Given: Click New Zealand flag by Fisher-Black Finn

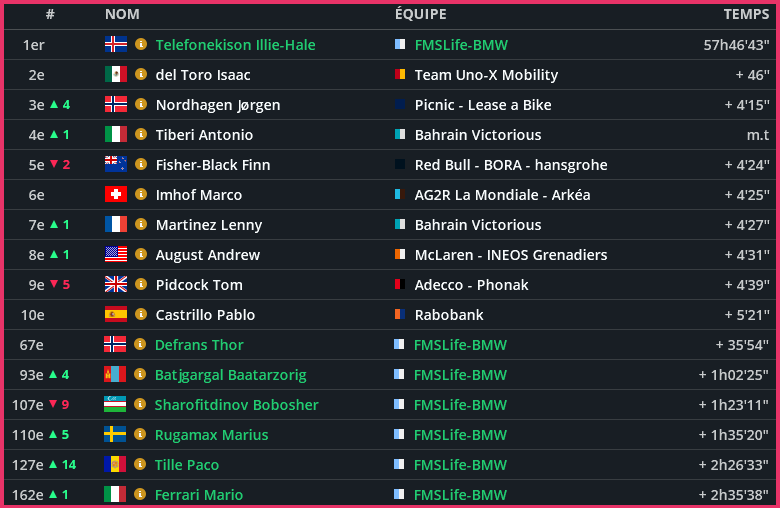Looking at the screenshot, I should [116, 165].
